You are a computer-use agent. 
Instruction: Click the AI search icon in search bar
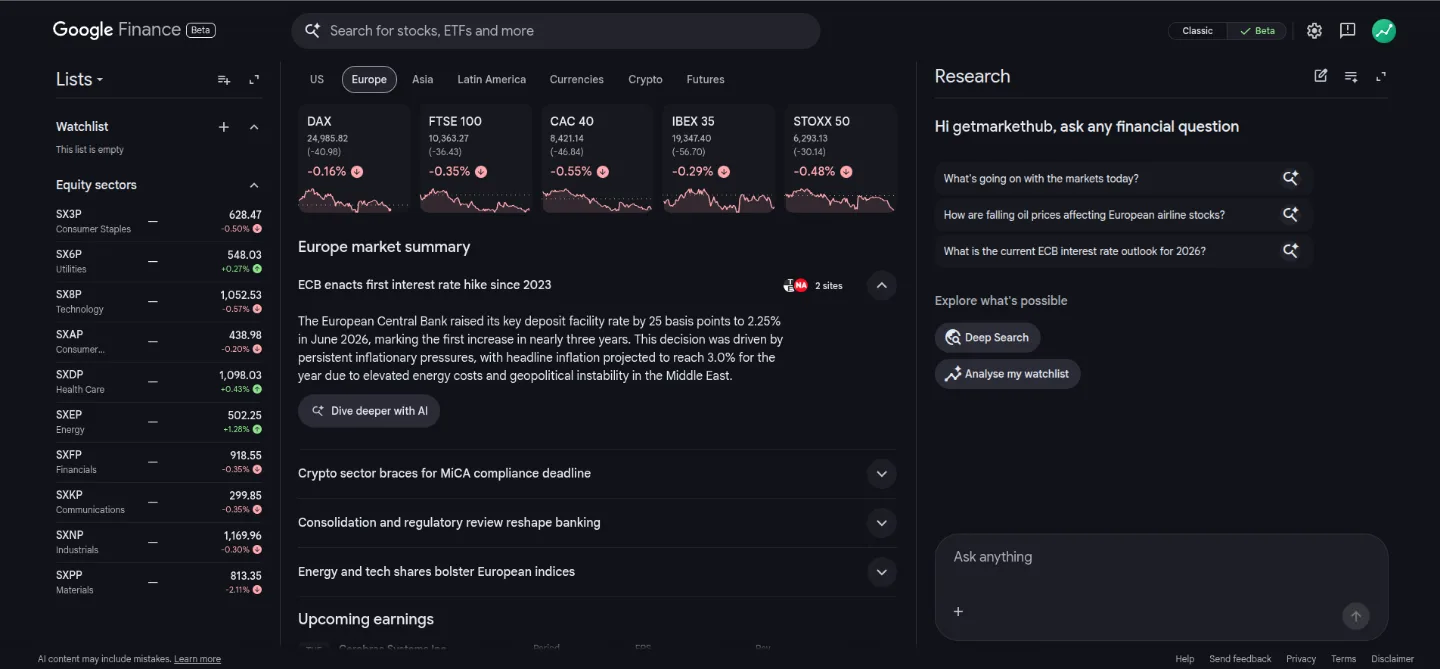click(x=313, y=31)
